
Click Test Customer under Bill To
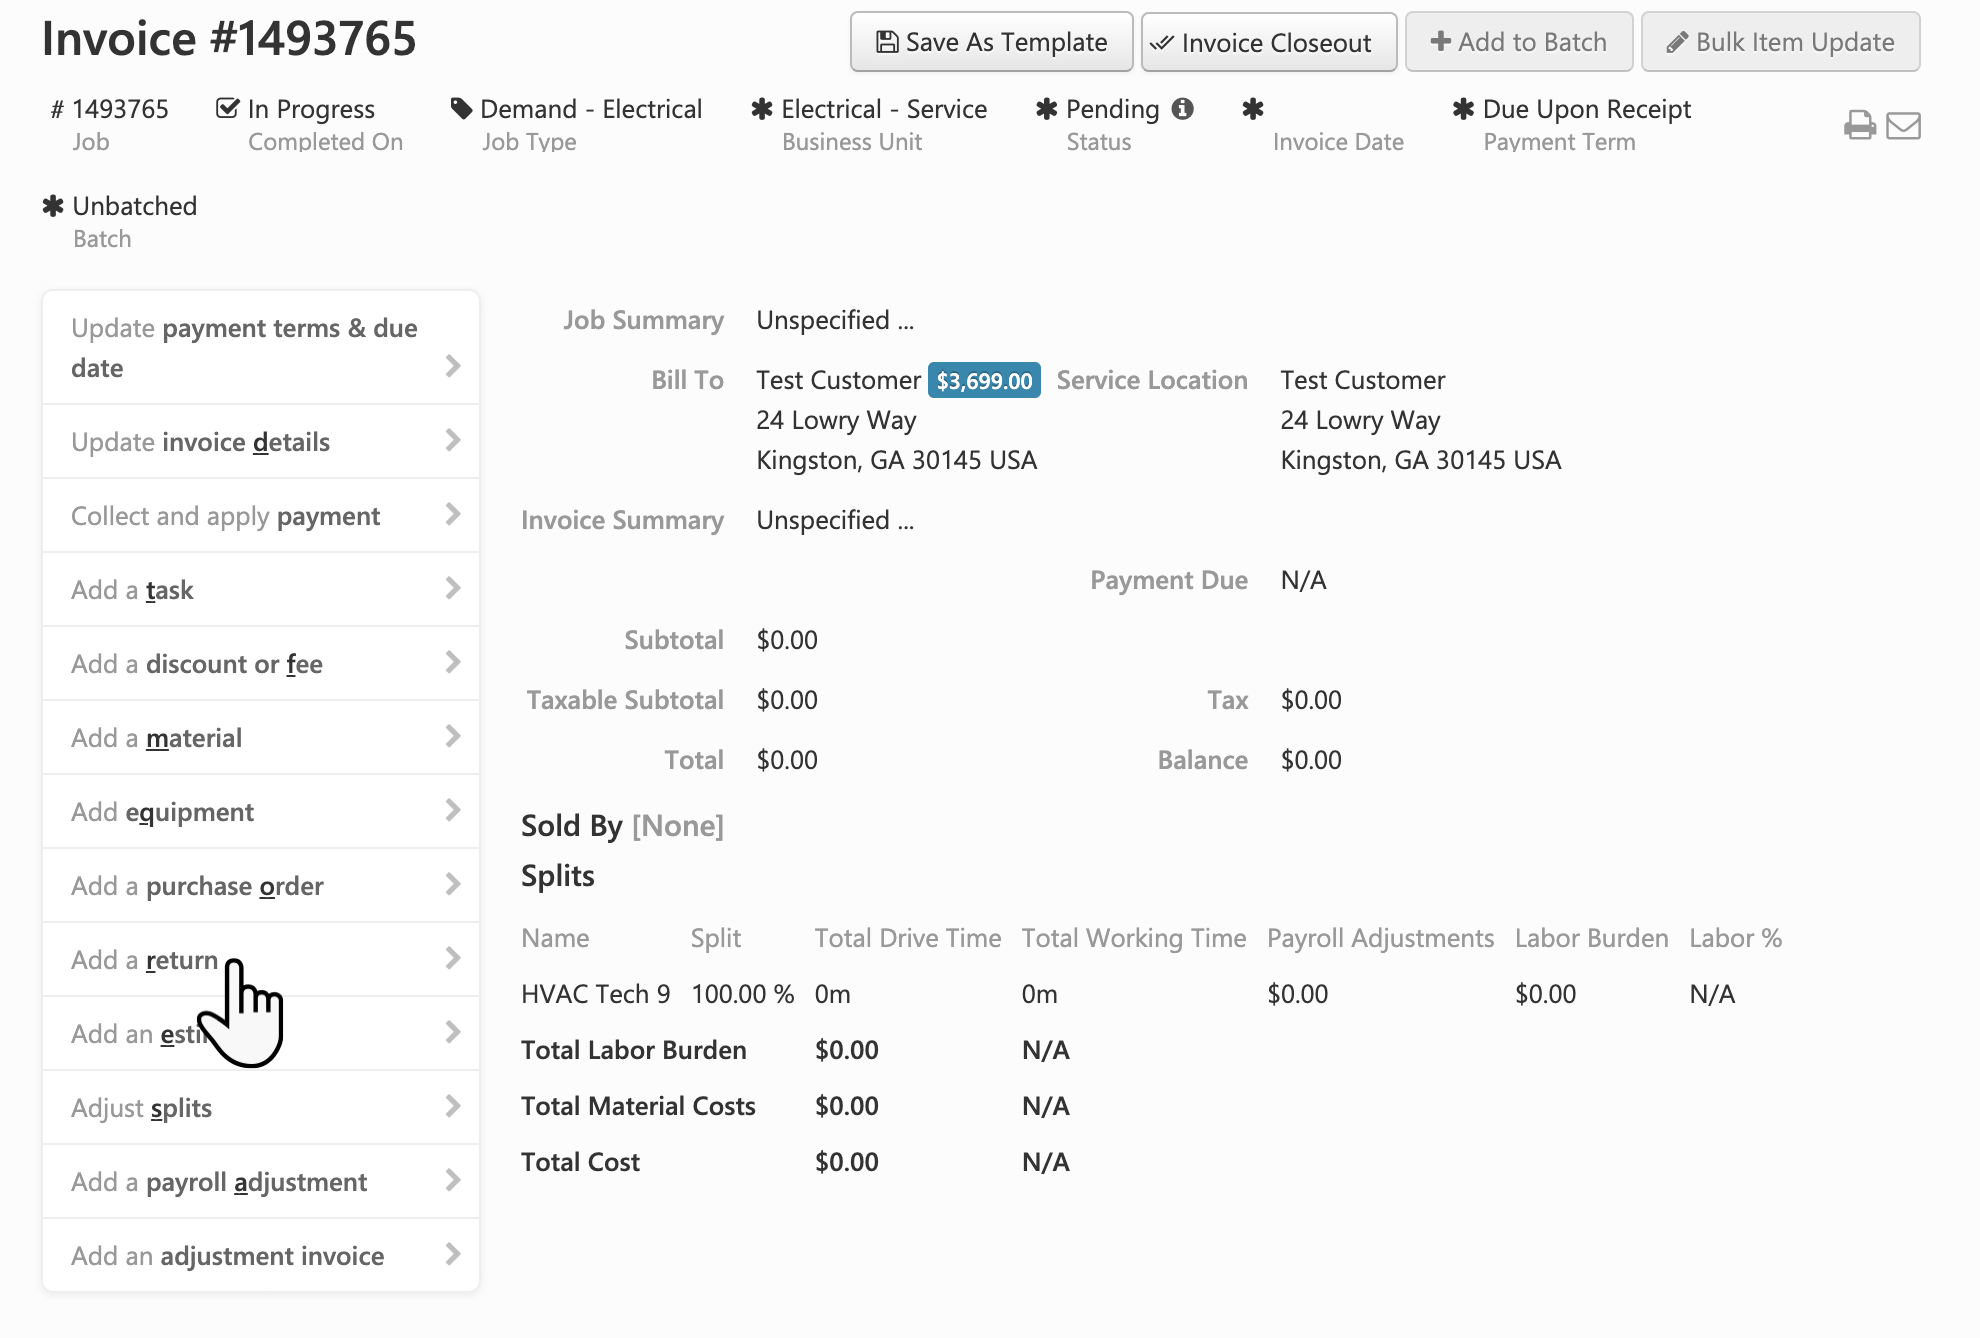point(838,380)
